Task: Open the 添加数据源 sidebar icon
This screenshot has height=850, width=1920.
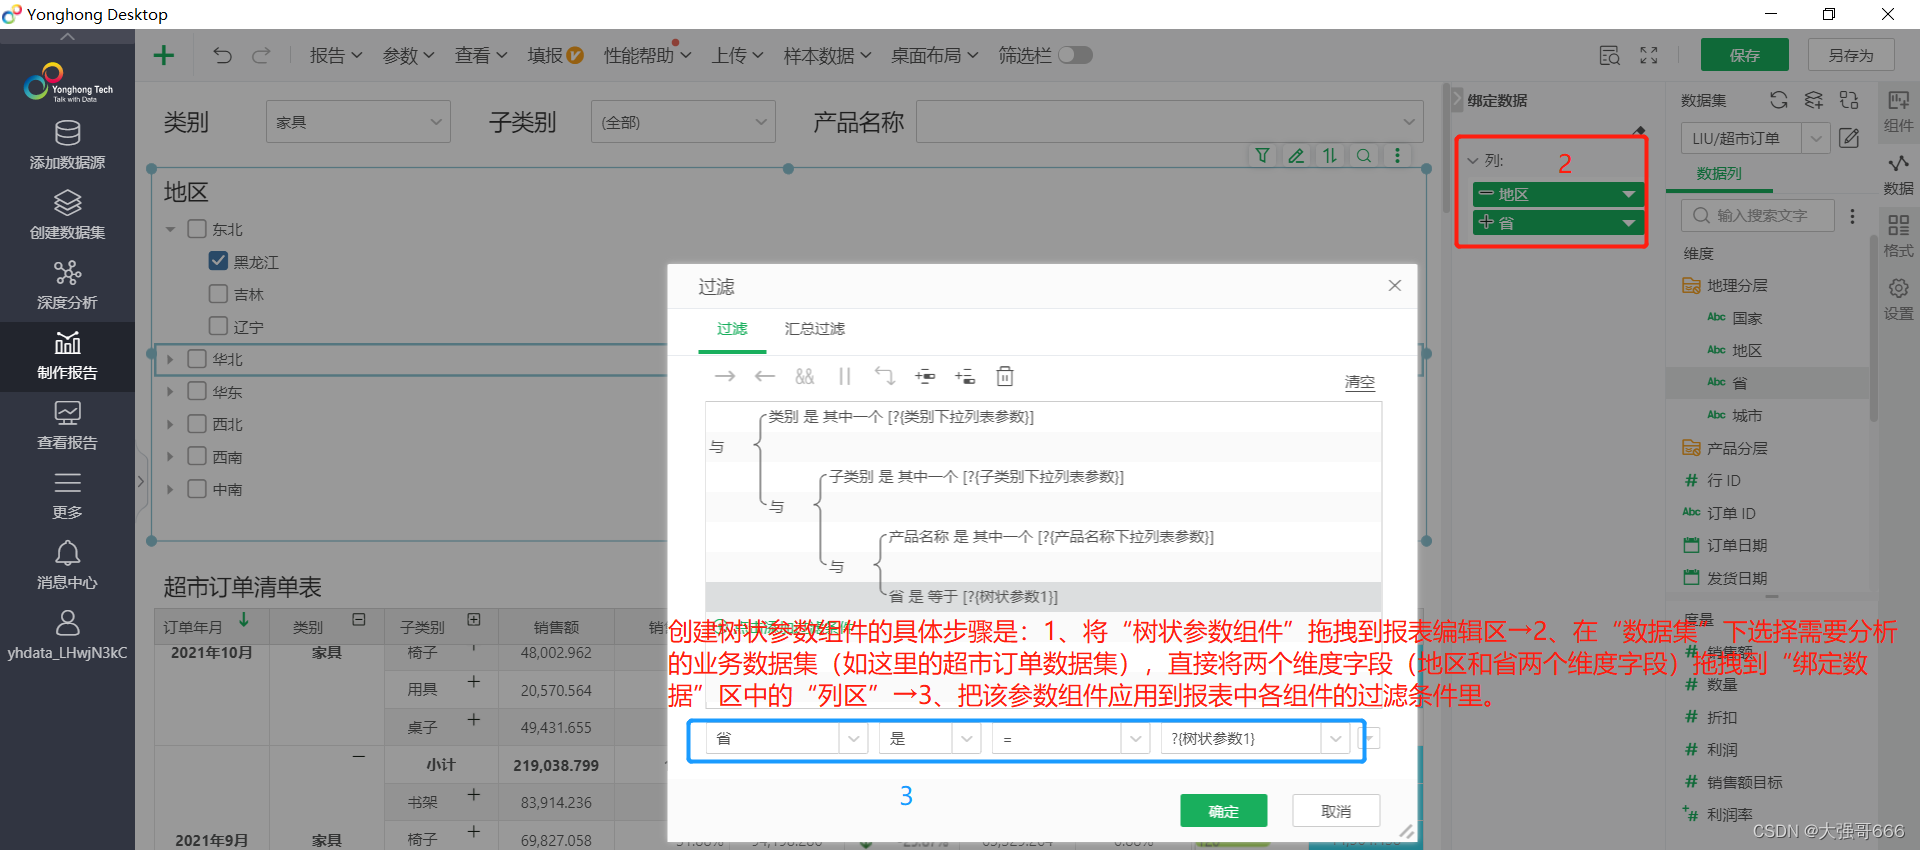Action: click(x=67, y=145)
